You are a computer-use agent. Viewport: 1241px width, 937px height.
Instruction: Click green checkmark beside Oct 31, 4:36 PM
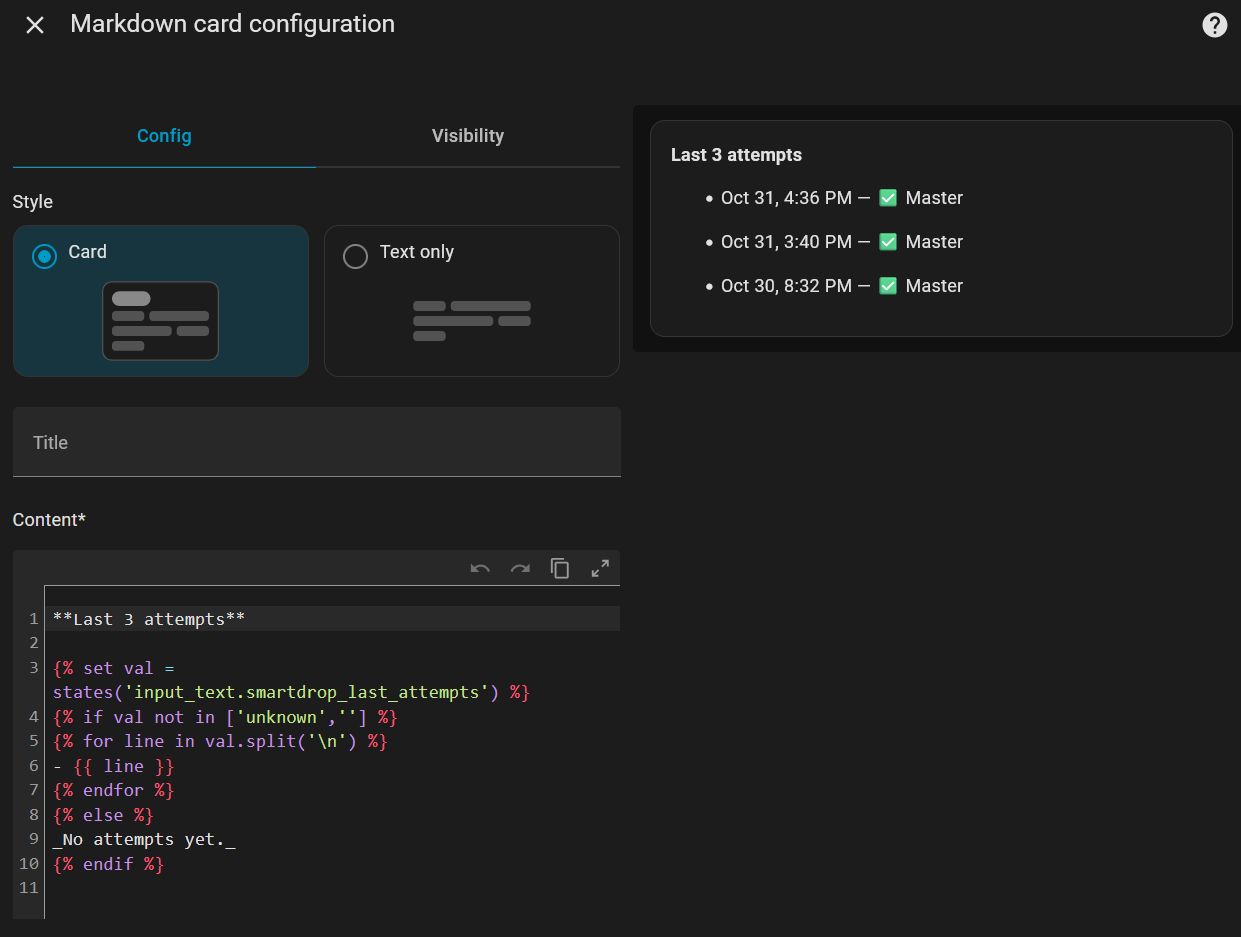coord(887,198)
